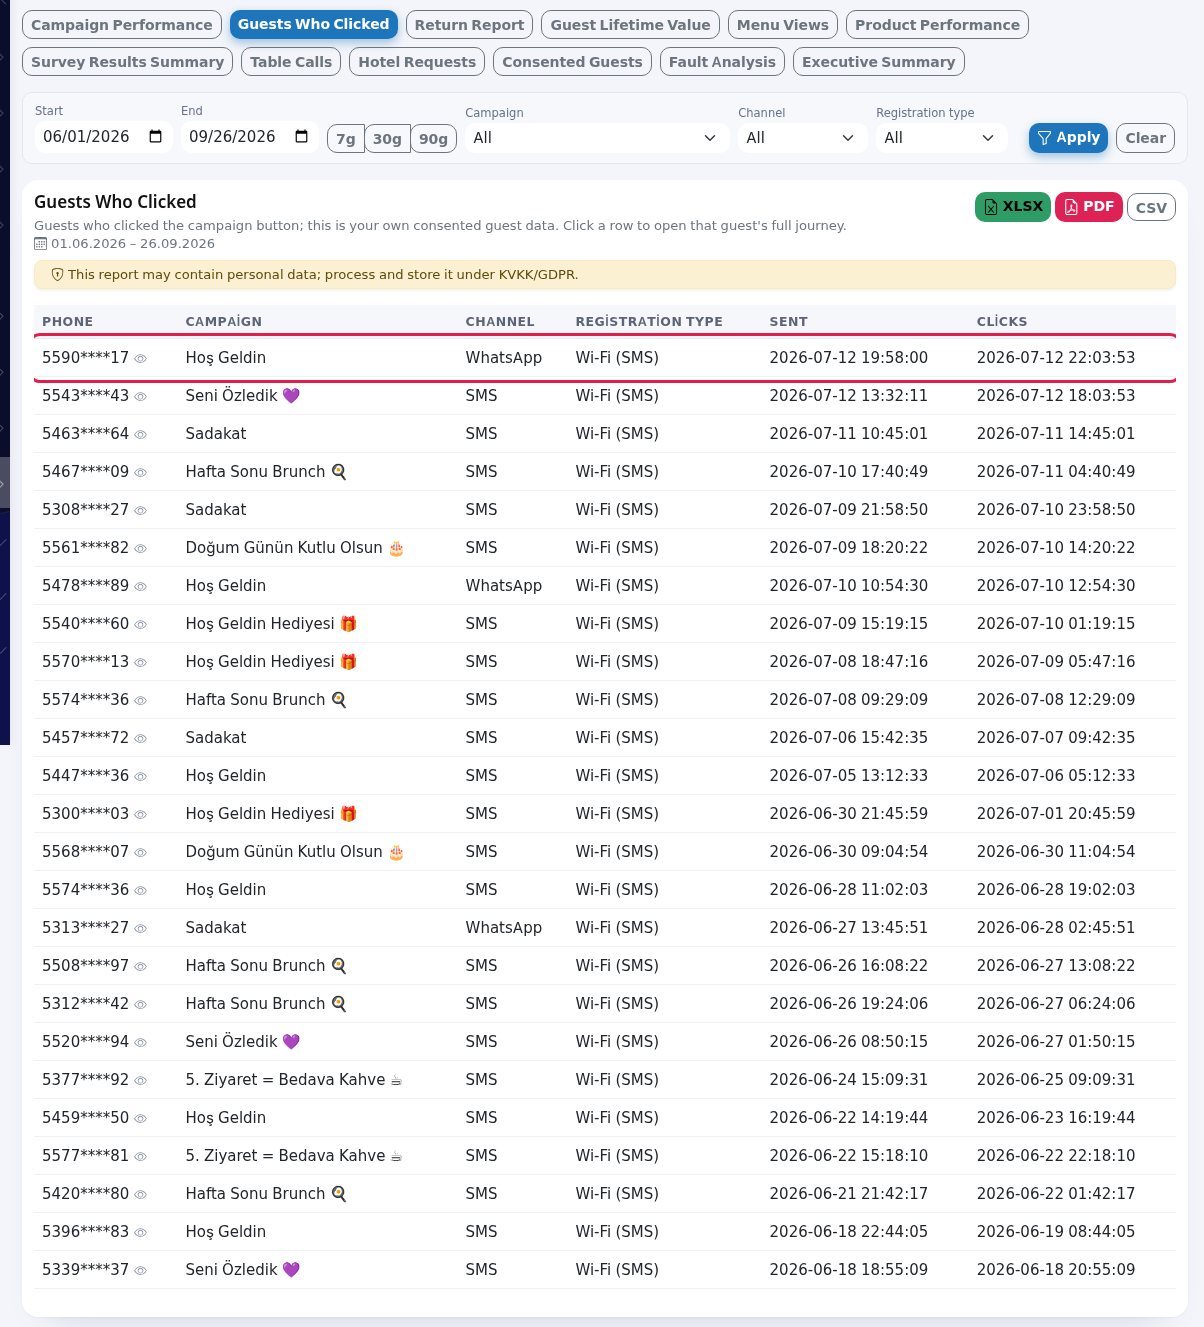Apply the selected filters
1204x1327 pixels.
[1068, 138]
